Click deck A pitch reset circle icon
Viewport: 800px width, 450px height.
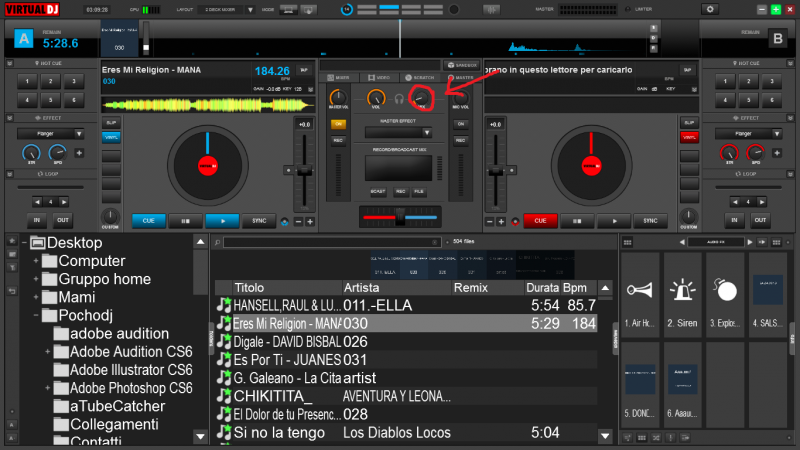tap(284, 221)
